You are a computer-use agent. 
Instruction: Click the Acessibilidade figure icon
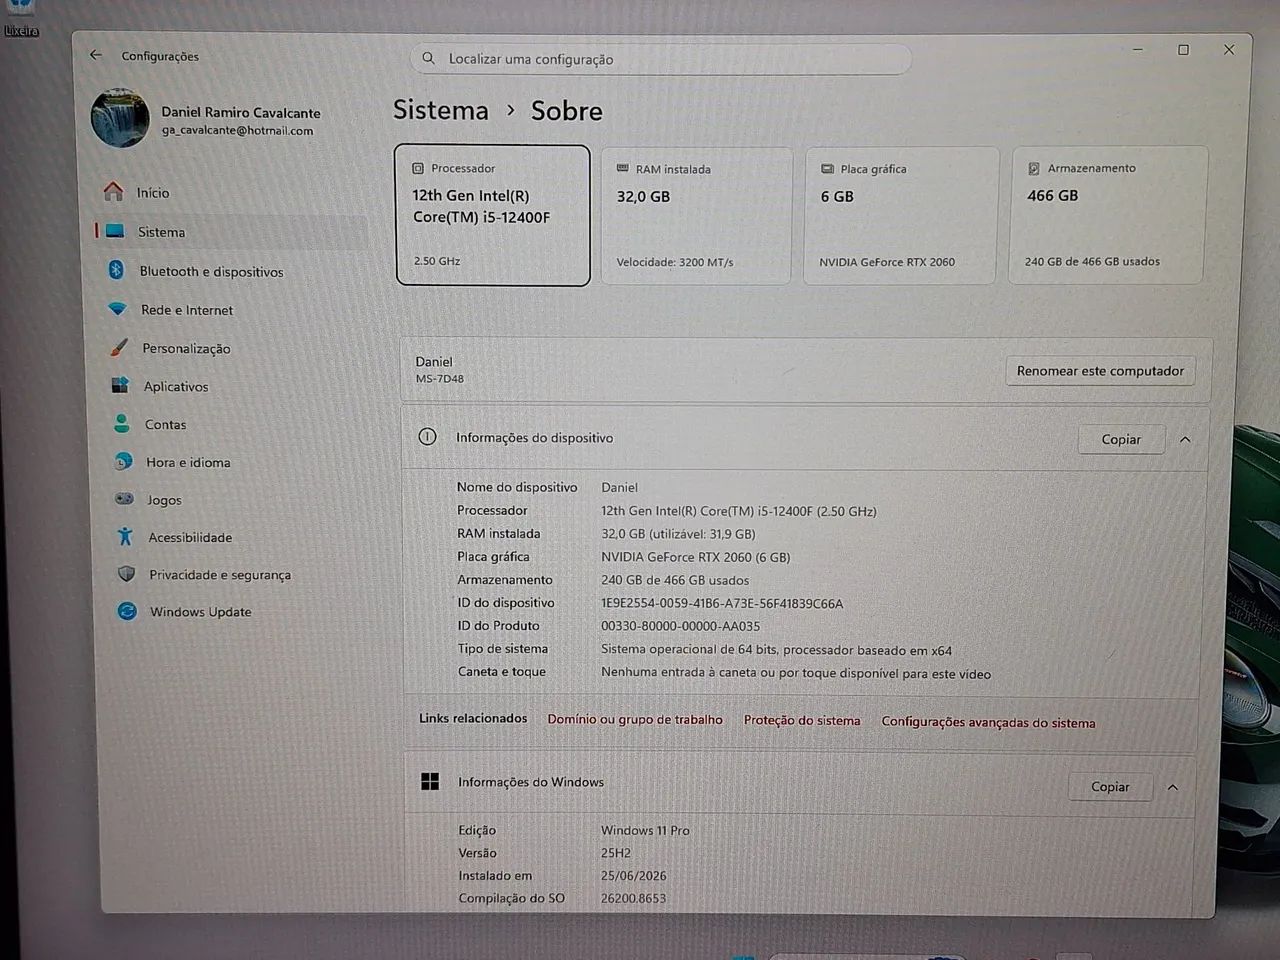pos(125,536)
